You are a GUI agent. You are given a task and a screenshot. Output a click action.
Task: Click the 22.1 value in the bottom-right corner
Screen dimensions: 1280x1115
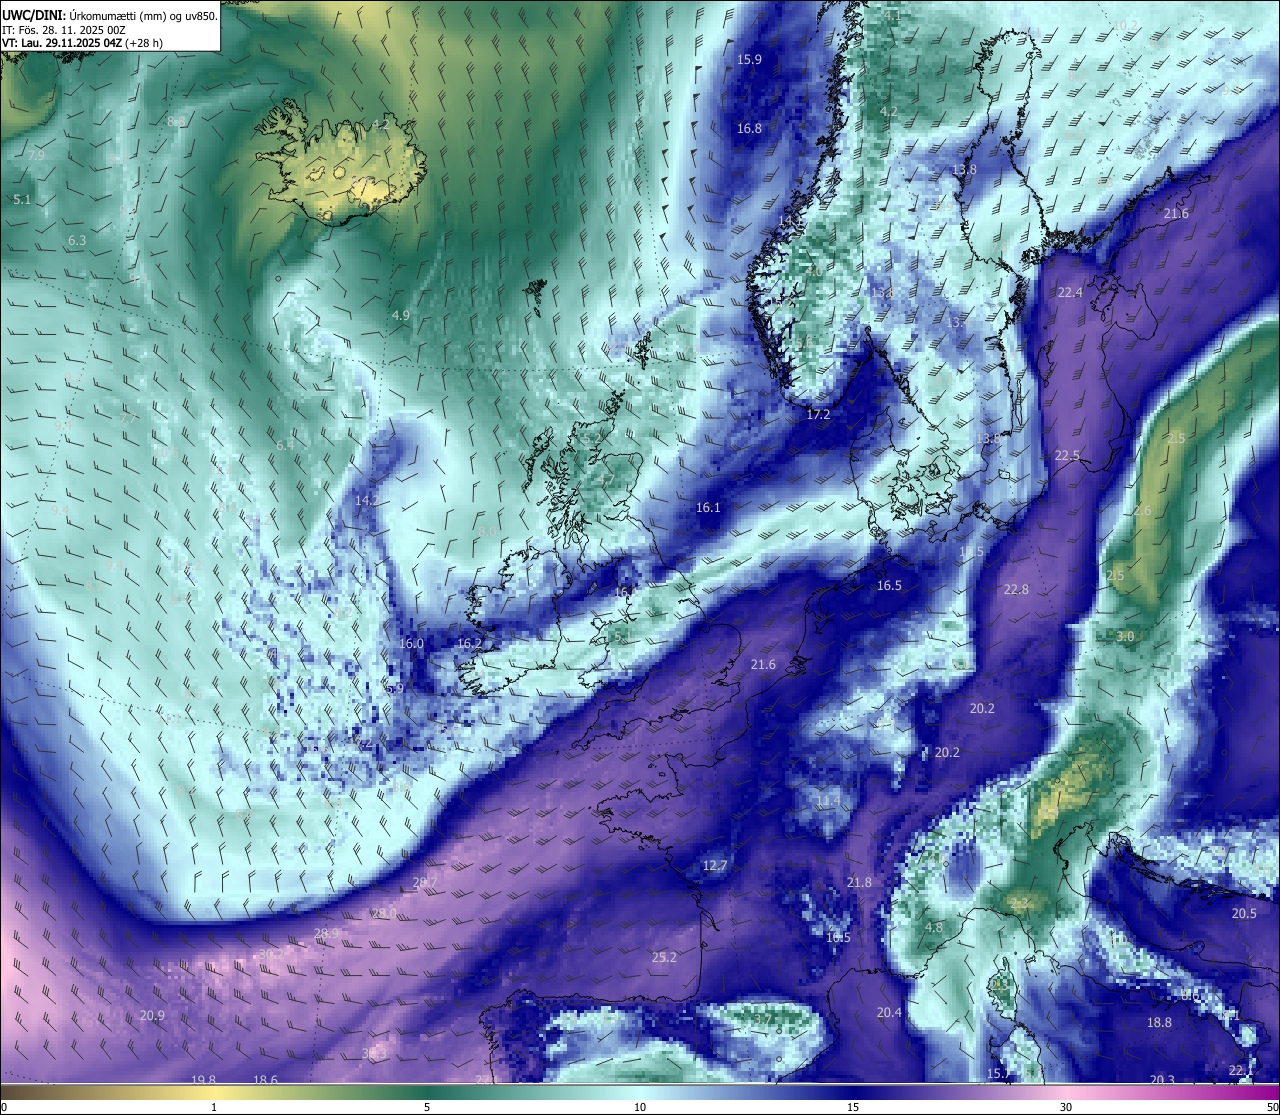1241,1070
